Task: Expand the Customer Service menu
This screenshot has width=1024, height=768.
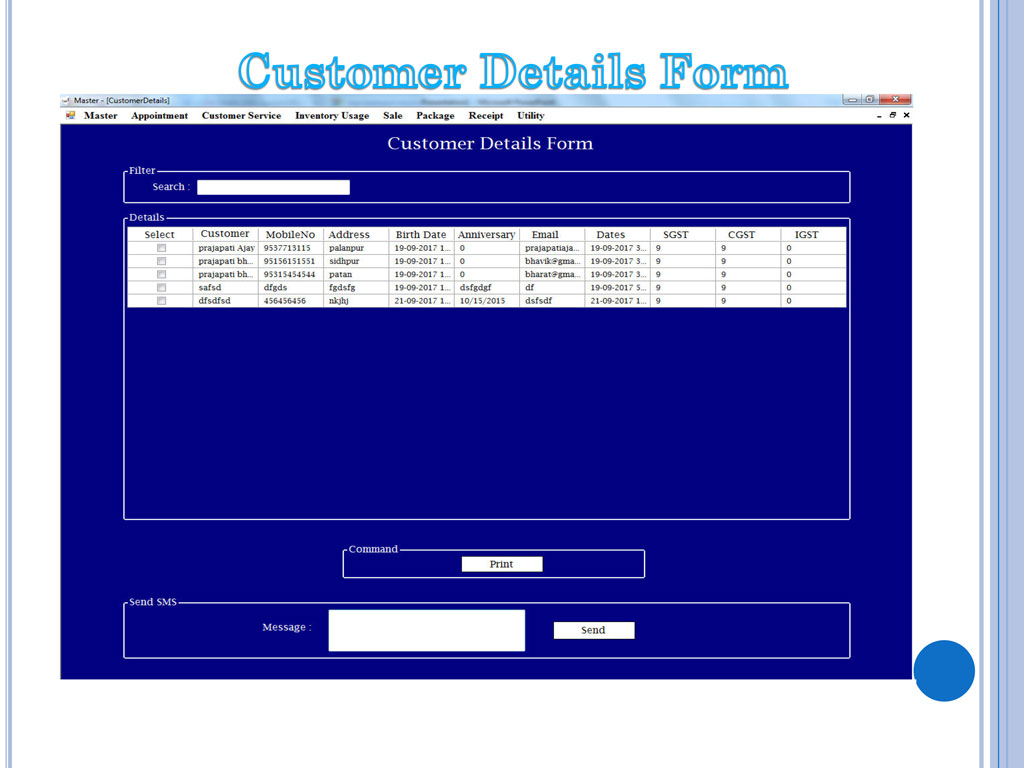Action: point(242,116)
